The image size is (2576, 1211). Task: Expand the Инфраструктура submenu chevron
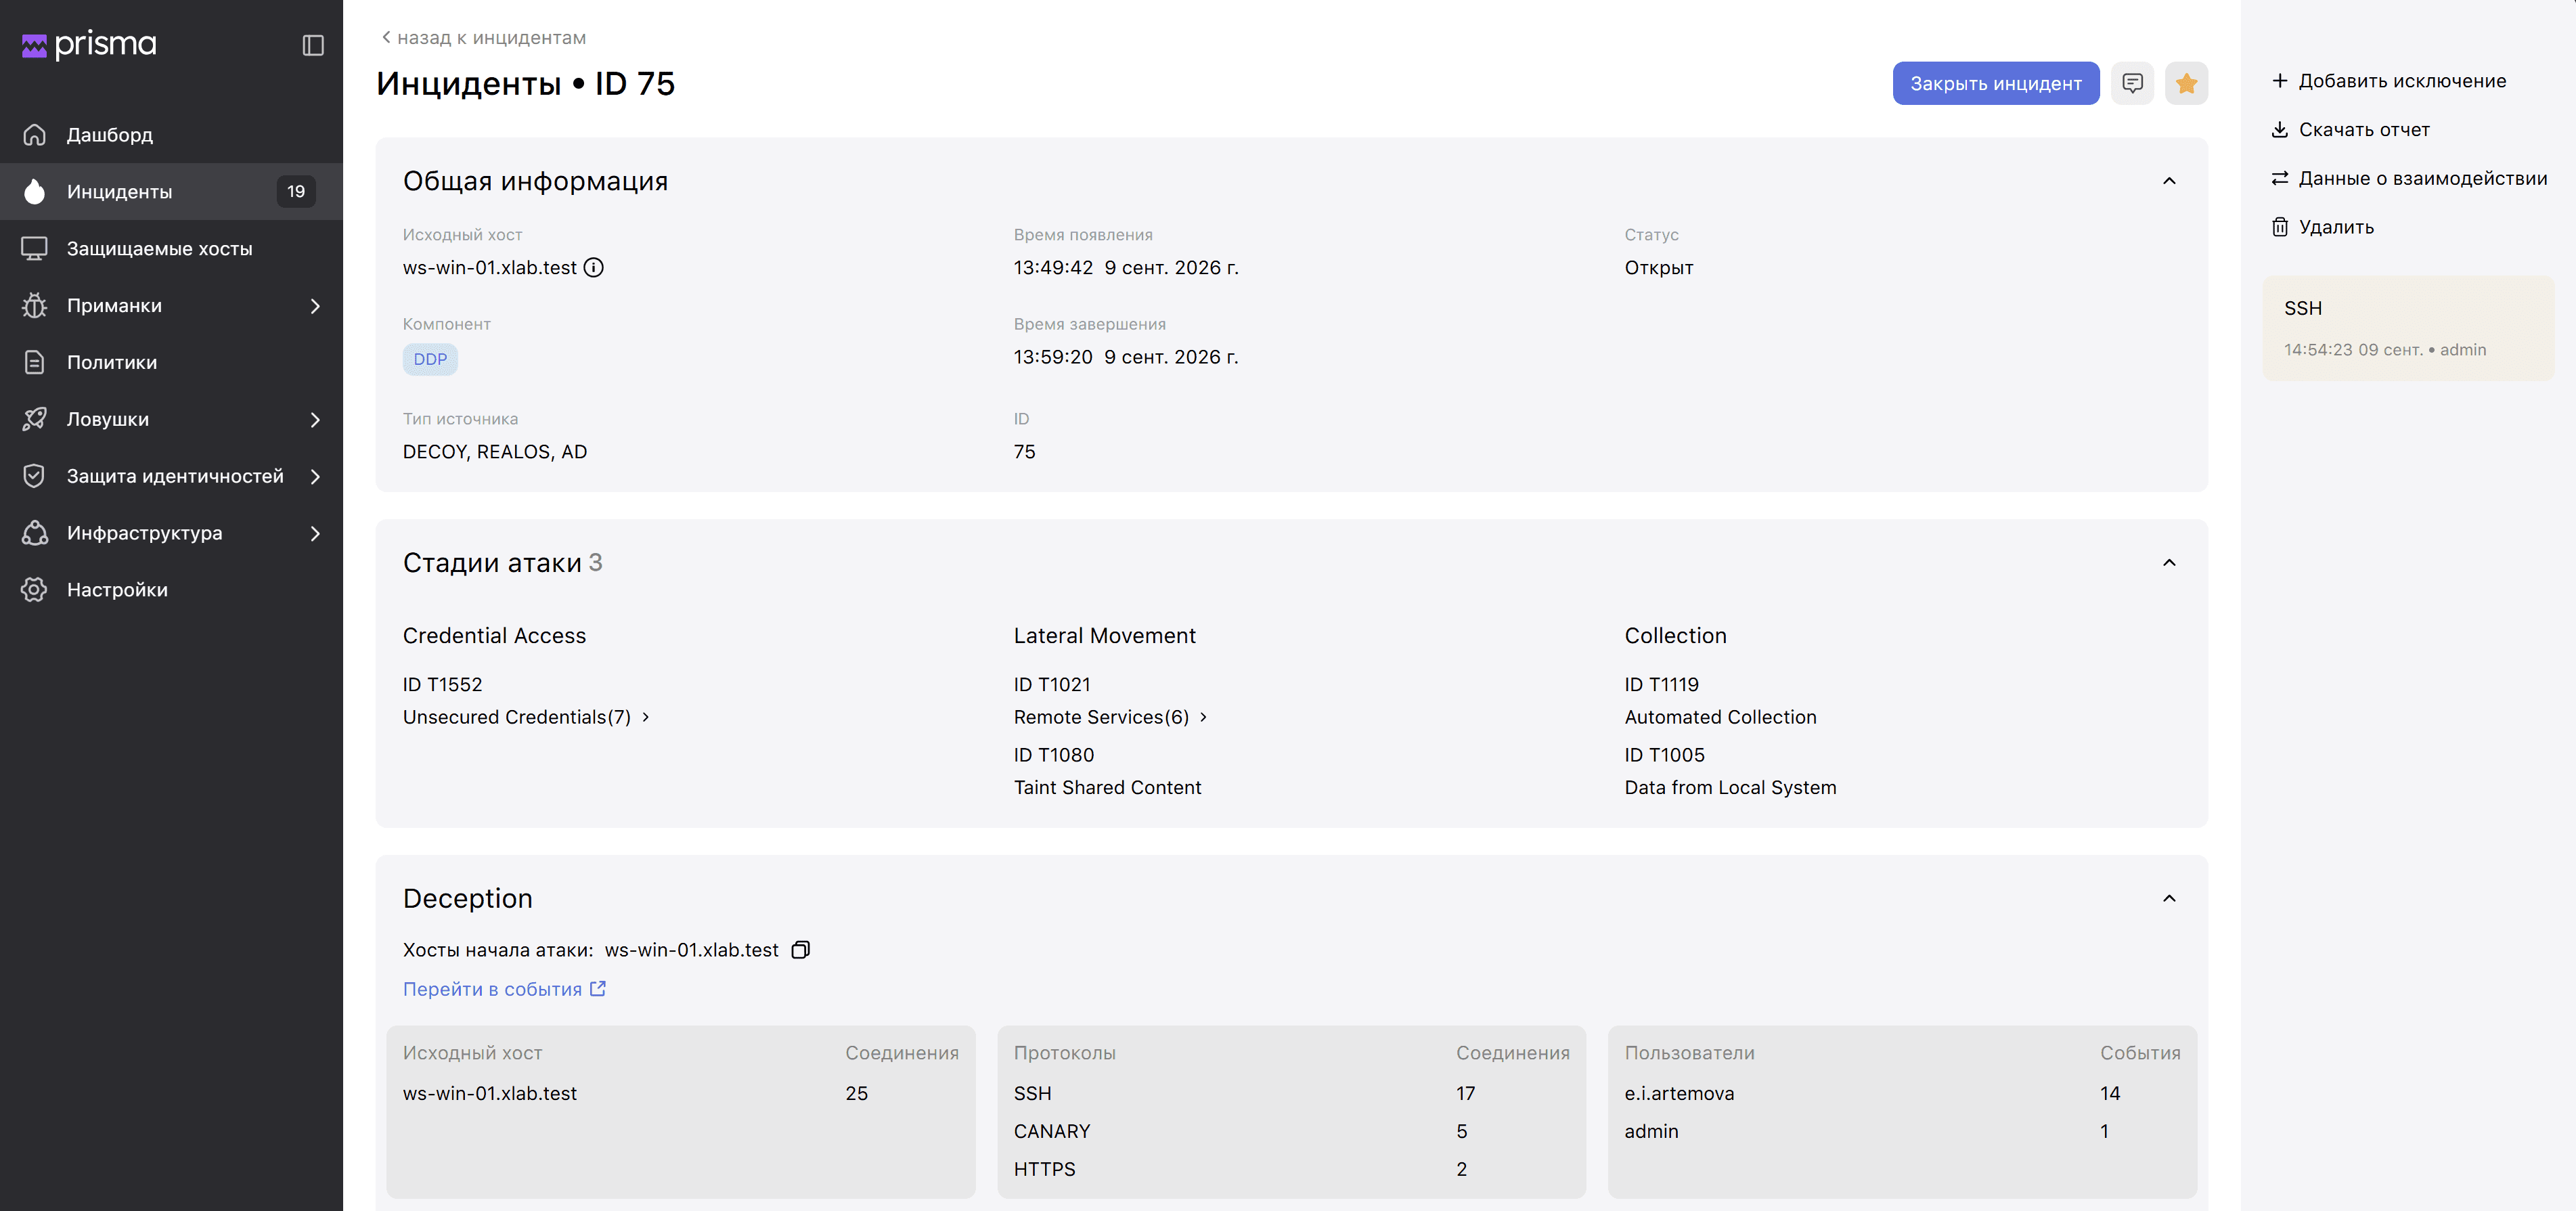(315, 533)
